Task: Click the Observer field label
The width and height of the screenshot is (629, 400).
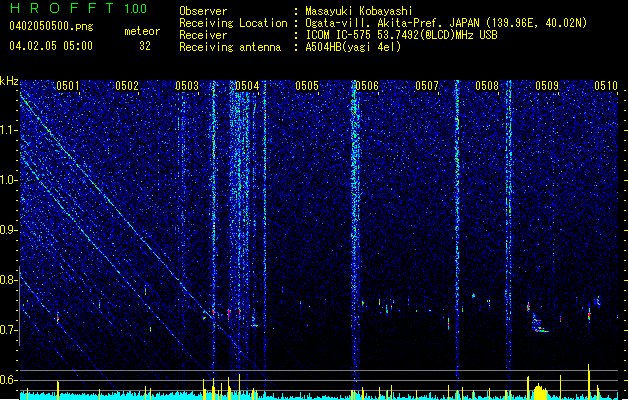Action: click(203, 11)
